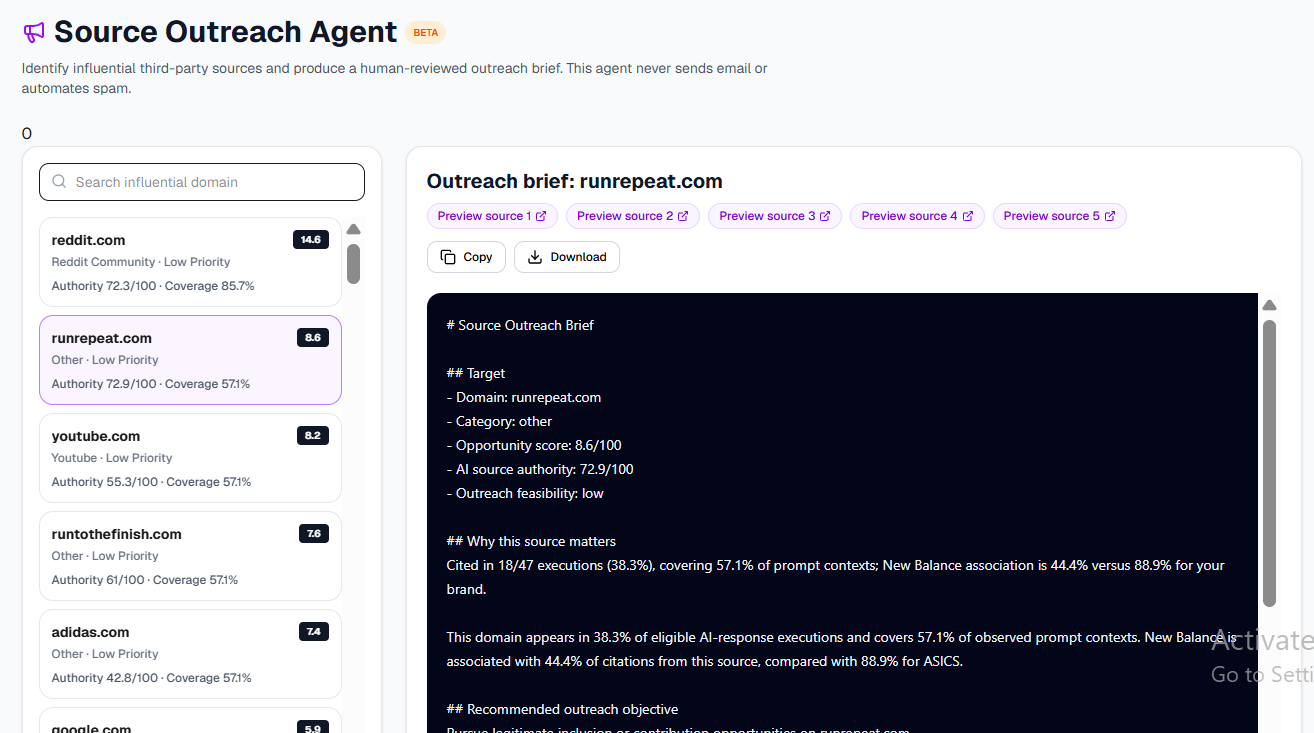1314x733 pixels.
Task: Open the runtothefinish.com domain card
Action: [x=190, y=556]
